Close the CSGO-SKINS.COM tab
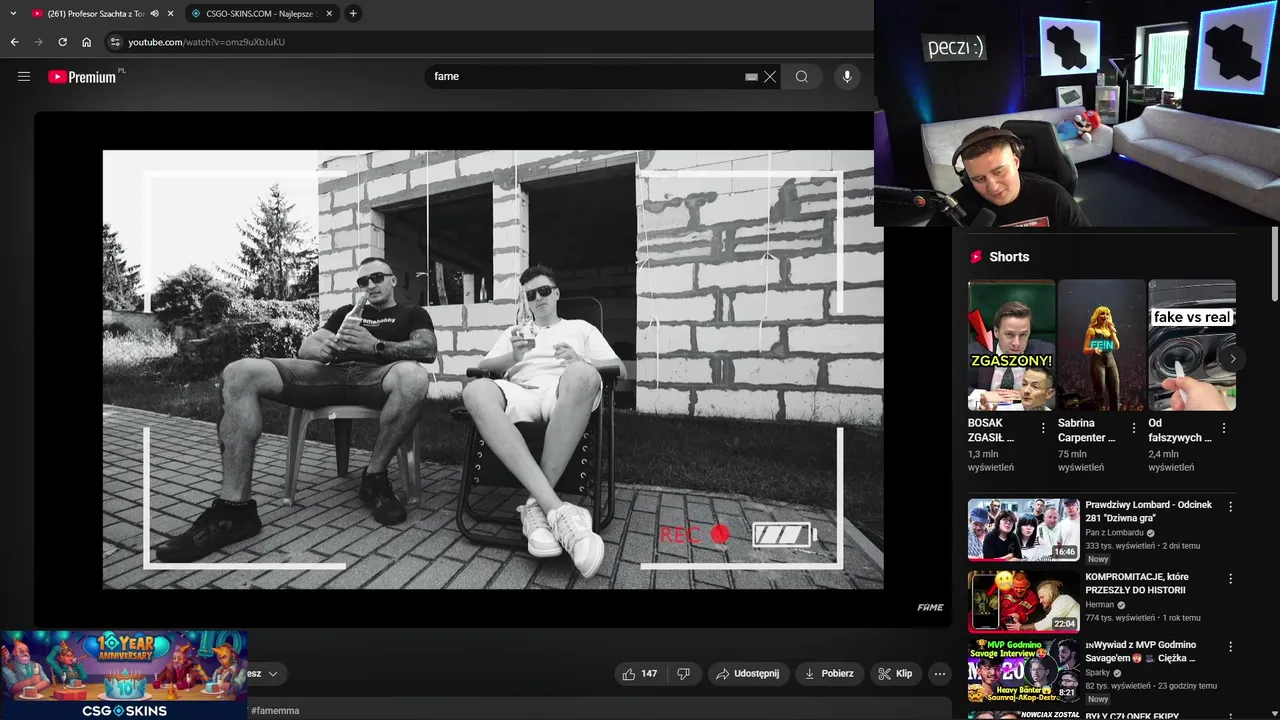This screenshot has height=720, width=1280. (x=331, y=13)
